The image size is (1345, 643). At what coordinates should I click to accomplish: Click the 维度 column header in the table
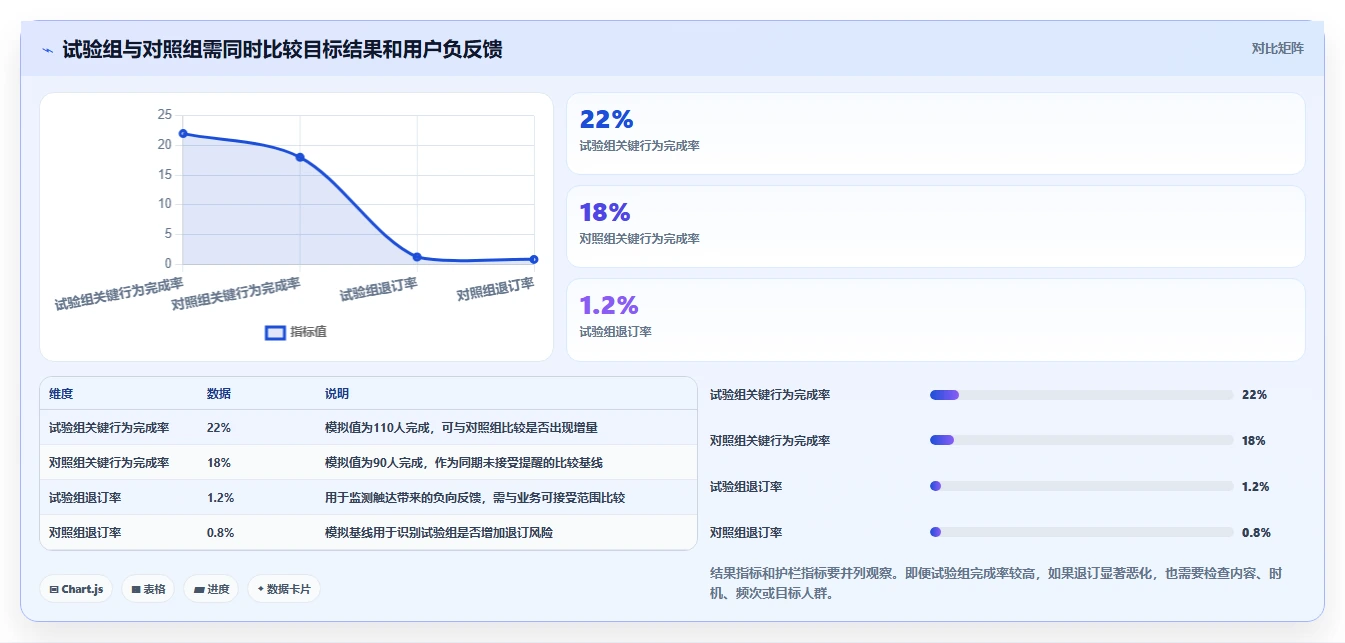[x=61, y=394]
